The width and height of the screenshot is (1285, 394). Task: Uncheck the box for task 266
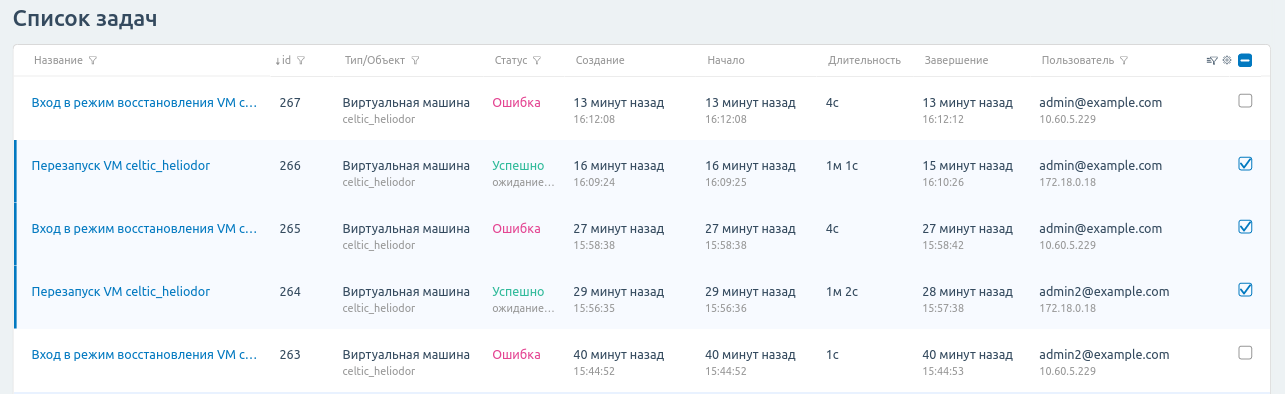tap(1245, 164)
